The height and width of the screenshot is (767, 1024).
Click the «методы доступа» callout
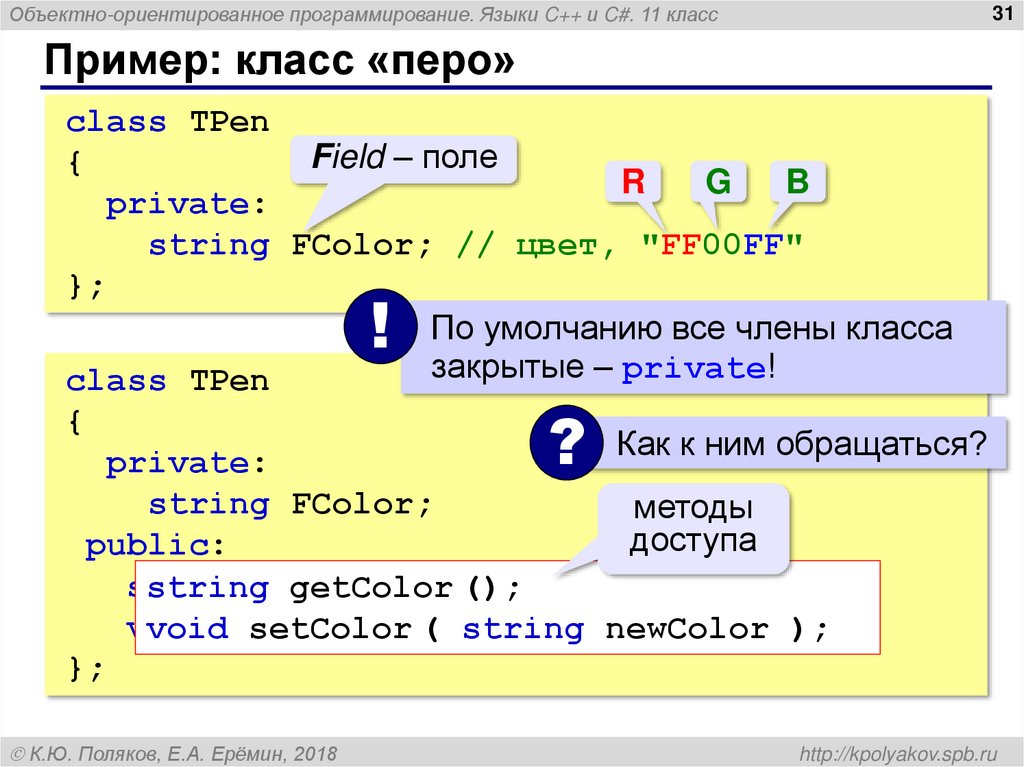point(693,527)
